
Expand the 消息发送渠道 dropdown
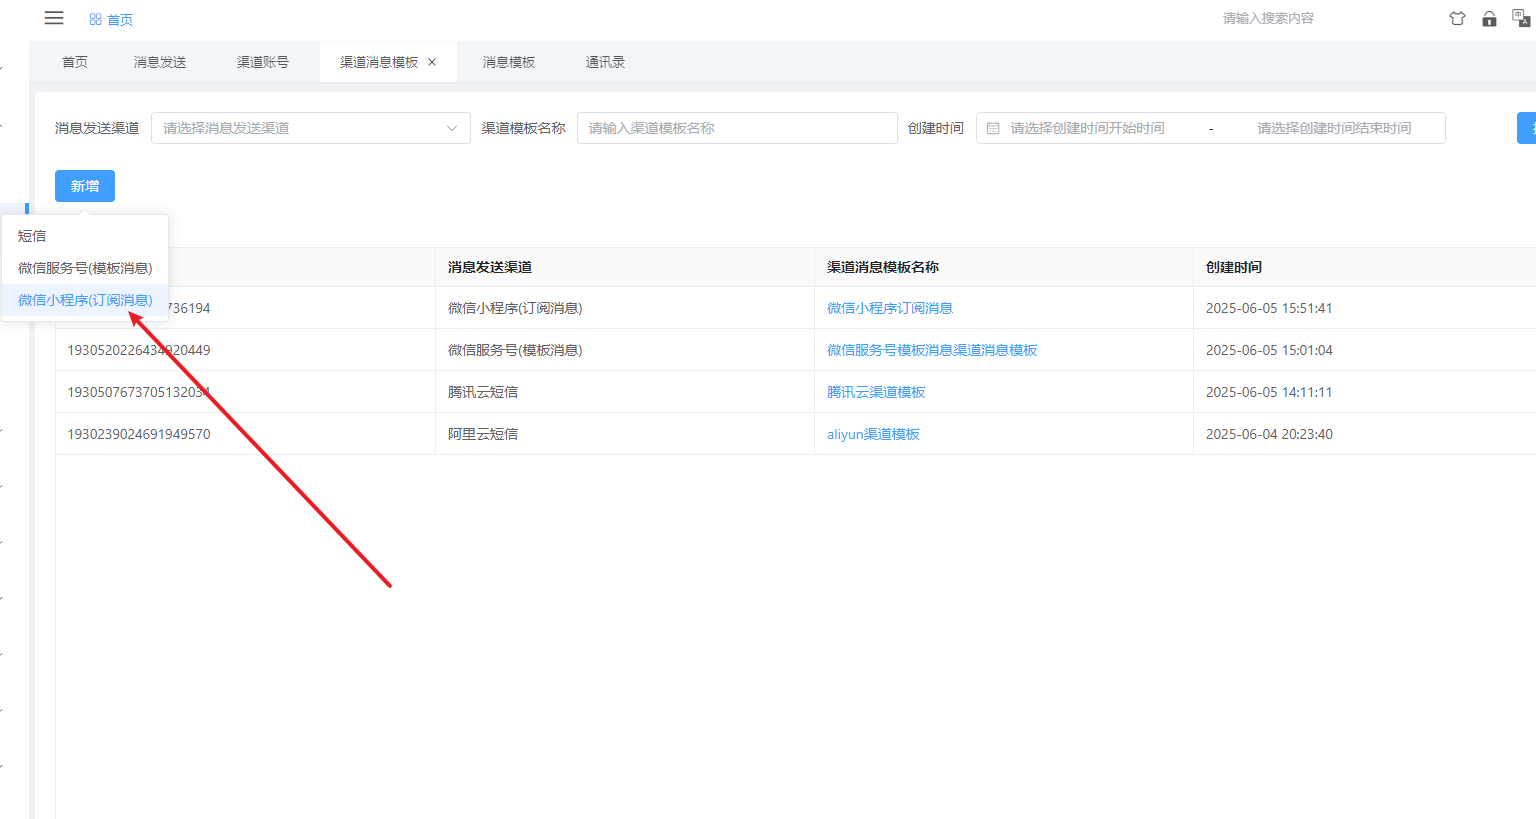point(310,128)
